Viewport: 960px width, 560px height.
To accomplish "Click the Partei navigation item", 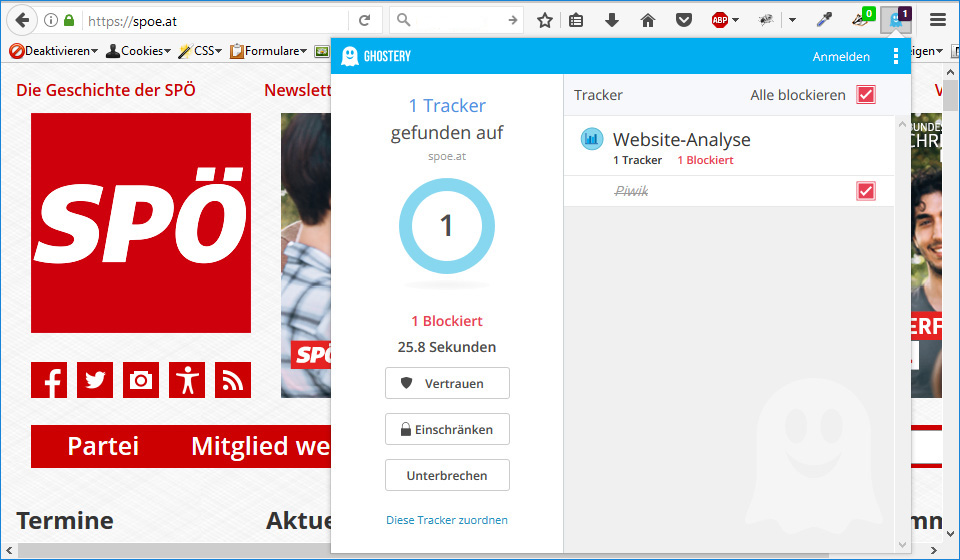I will pos(103,446).
